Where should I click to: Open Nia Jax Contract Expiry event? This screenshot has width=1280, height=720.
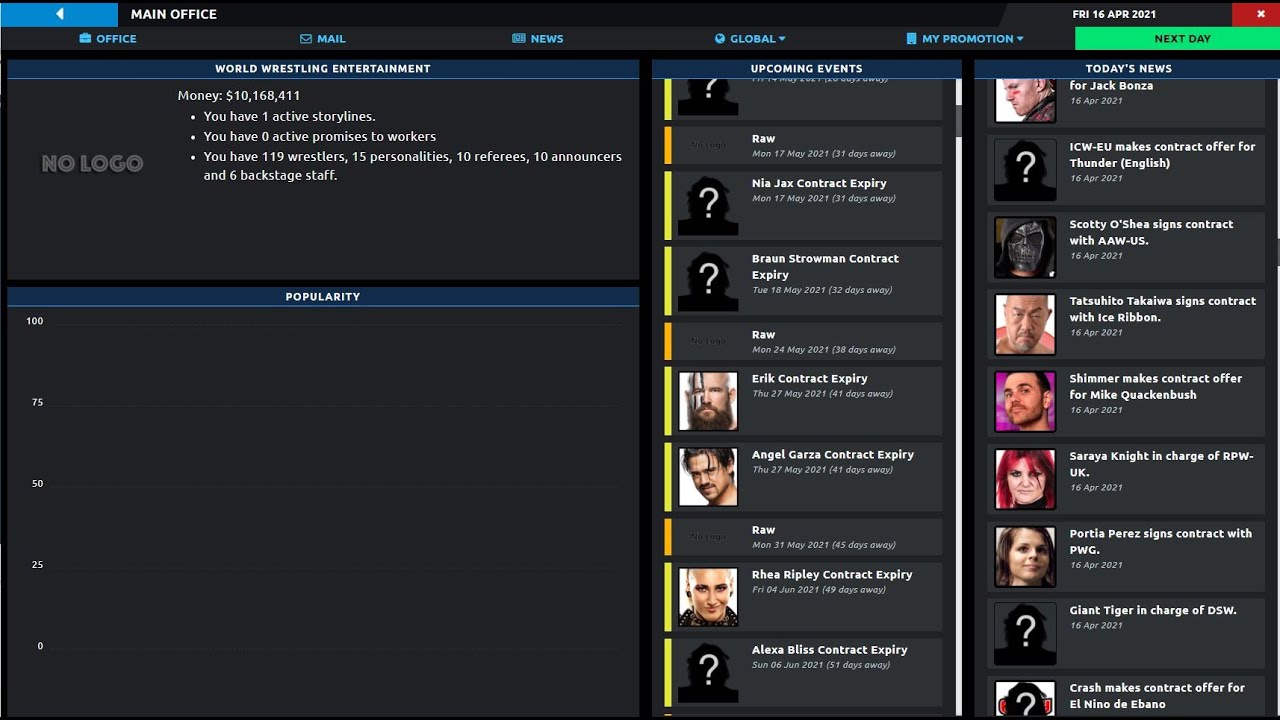[x=803, y=205]
